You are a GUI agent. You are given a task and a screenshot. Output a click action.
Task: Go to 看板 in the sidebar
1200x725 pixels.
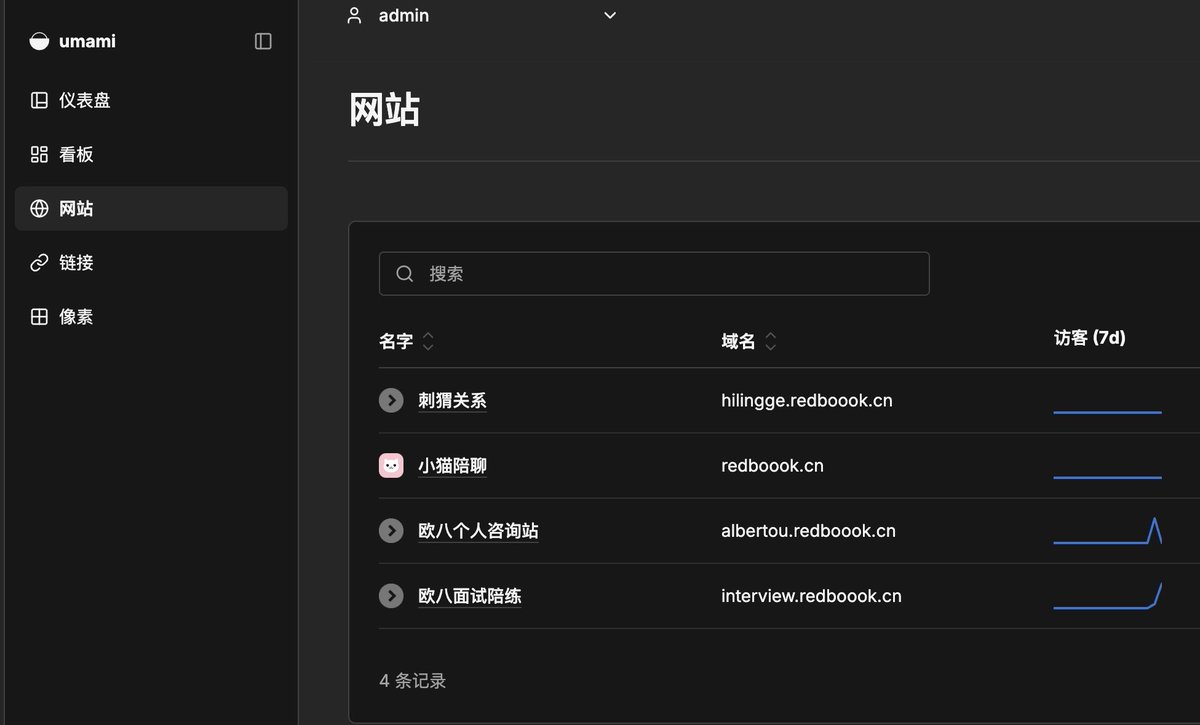[151, 154]
